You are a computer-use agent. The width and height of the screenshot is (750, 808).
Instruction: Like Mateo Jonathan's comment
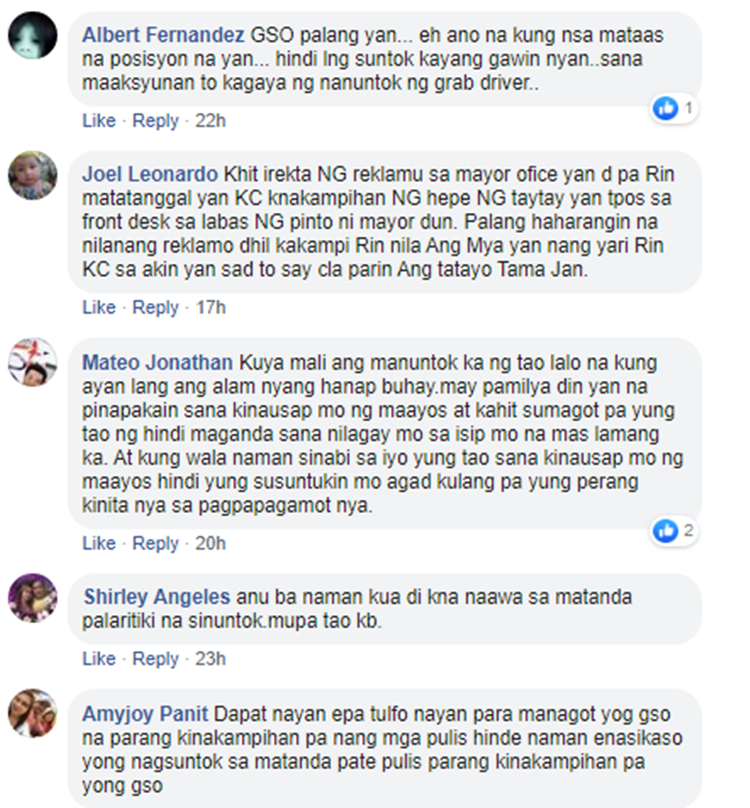click(x=99, y=543)
